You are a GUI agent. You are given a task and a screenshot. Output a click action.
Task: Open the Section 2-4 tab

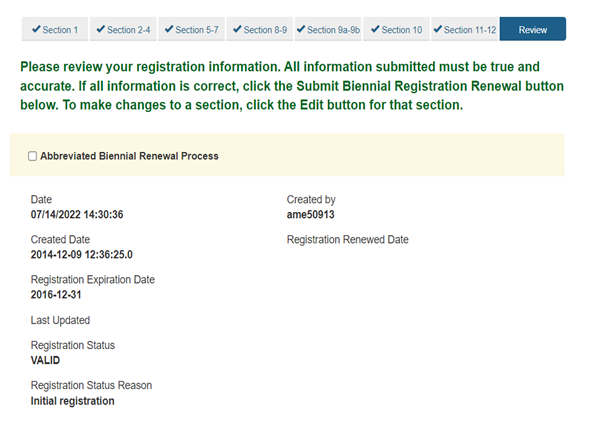[x=123, y=29]
